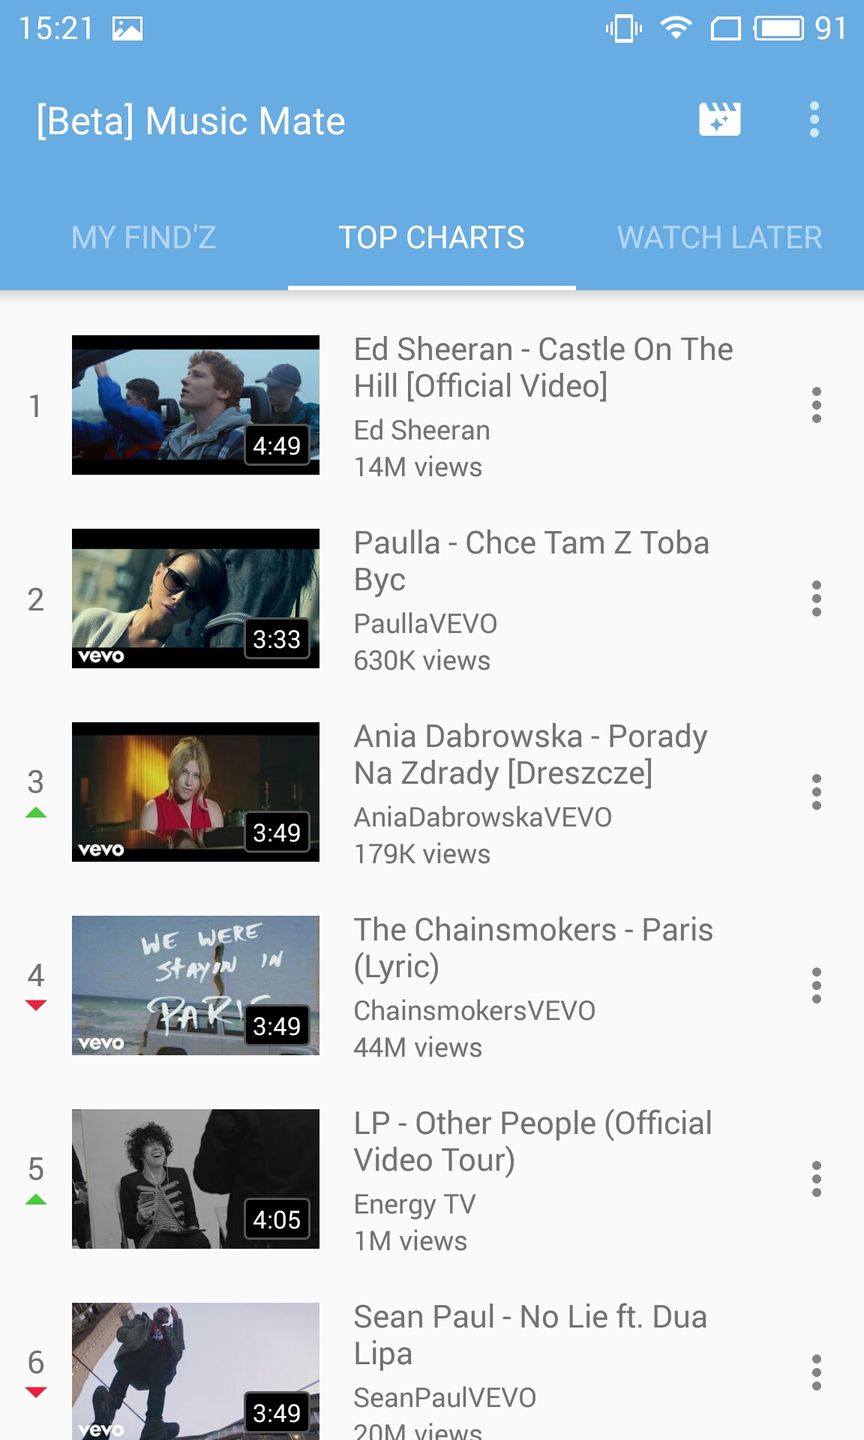Image resolution: width=864 pixels, height=1440 pixels.
Task: Tap the movie clapper icon in header
Action: 719,120
